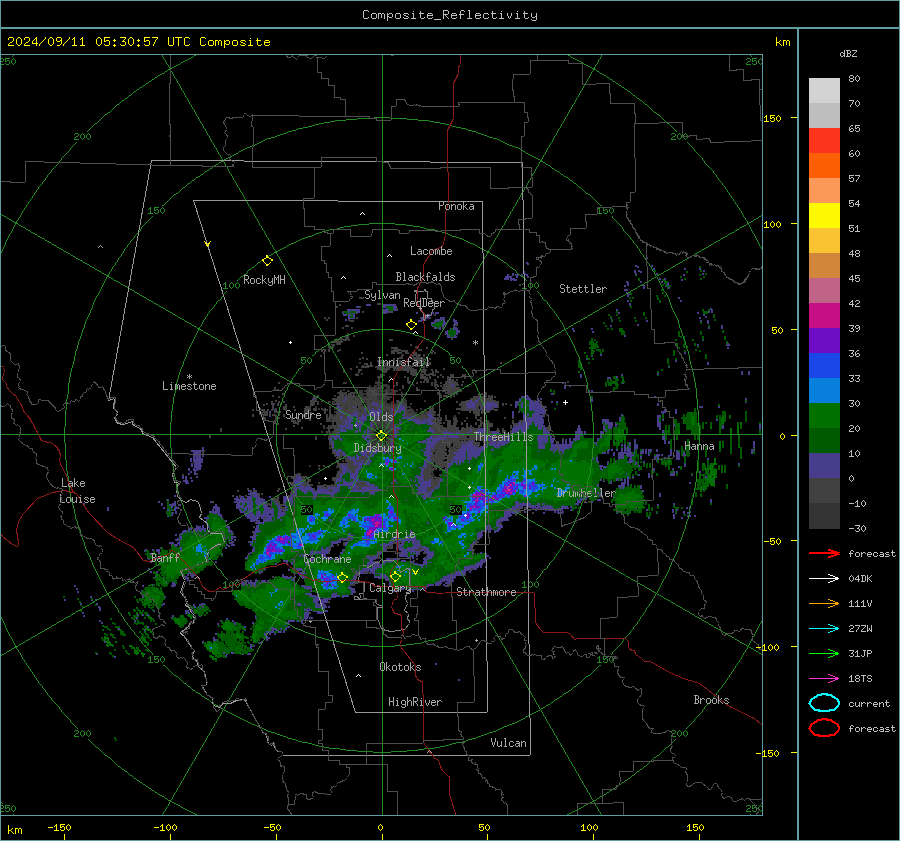900x841 pixels.
Task: Pick the light blue 30-33 dBZ swatch
Action: coord(824,391)
